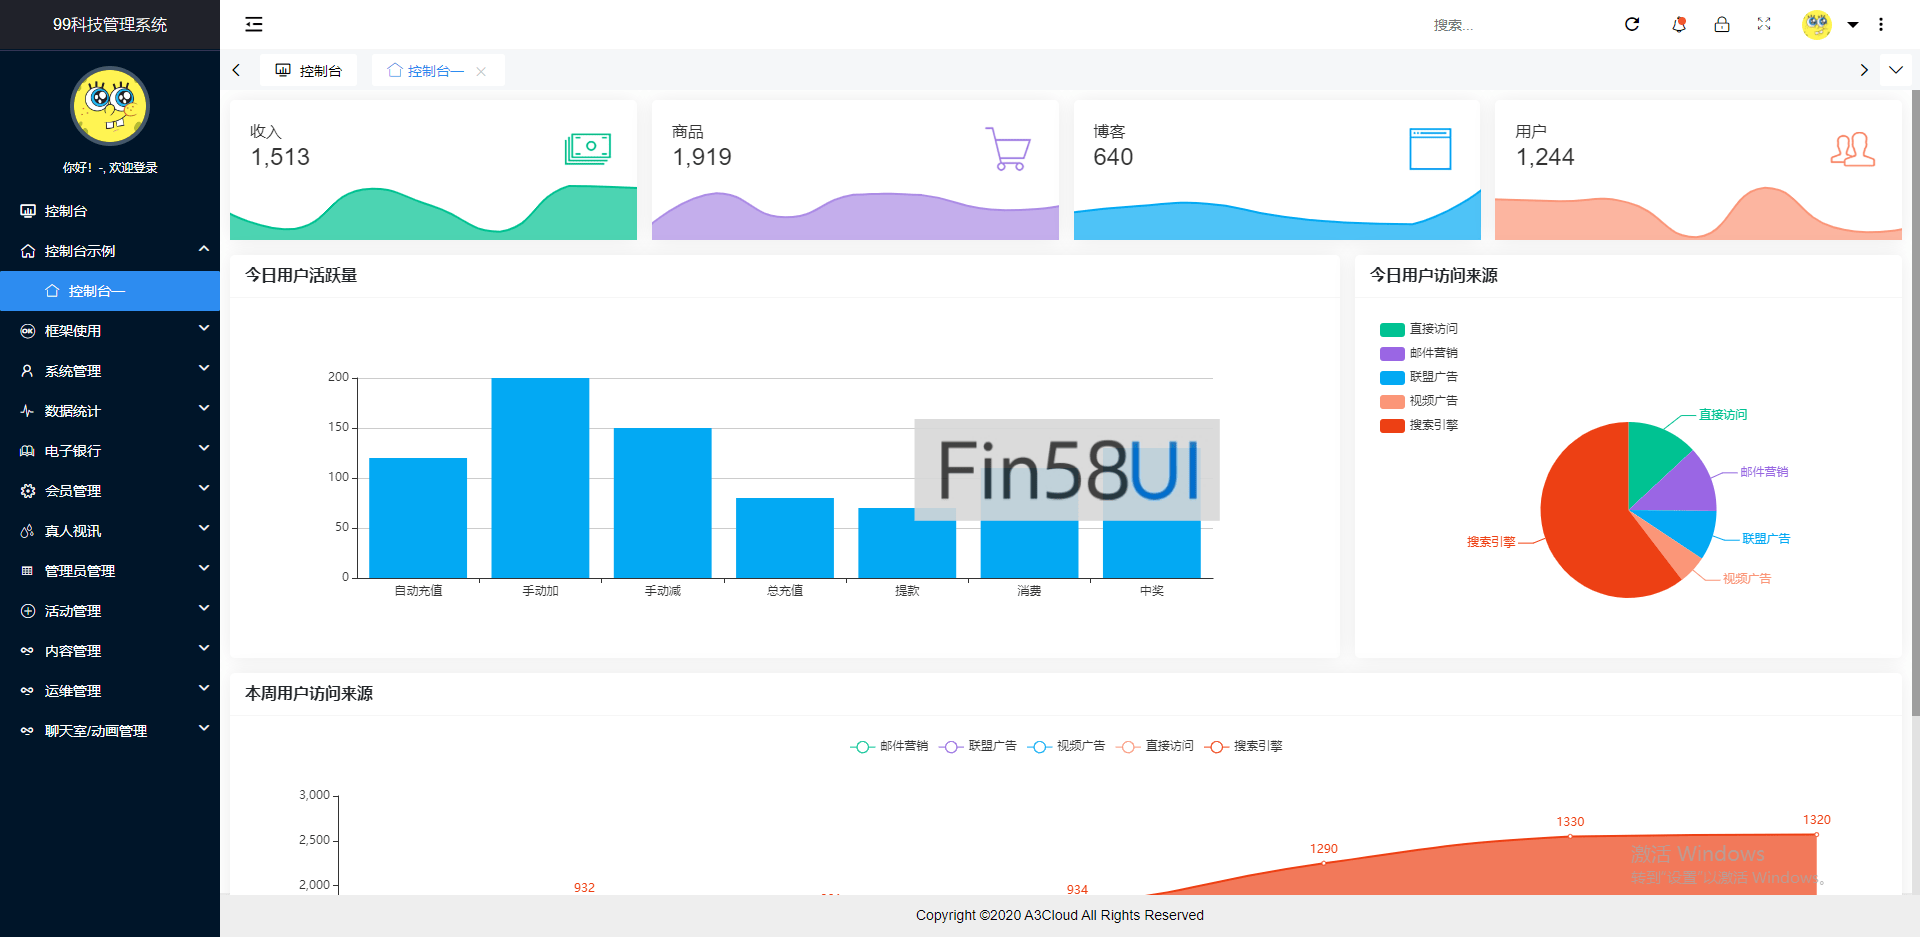Click the refresh icon in top bar
Image resolution: width=1920 pixels, height=937 pixels.
pos(1632,24)
